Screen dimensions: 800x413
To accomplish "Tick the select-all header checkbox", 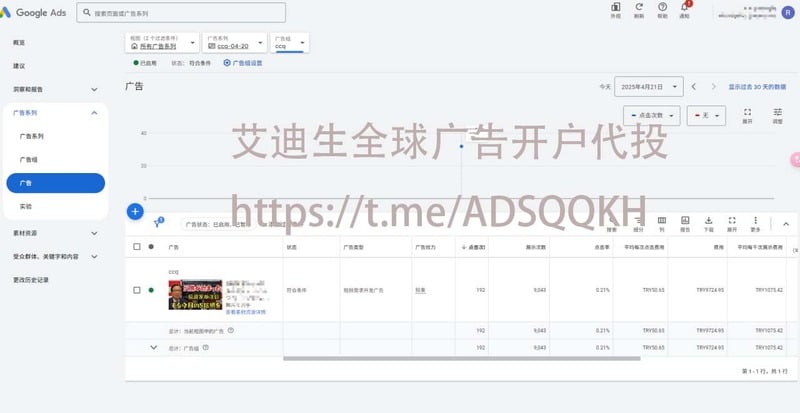I will pyautogui.click(x=137, y=247).
